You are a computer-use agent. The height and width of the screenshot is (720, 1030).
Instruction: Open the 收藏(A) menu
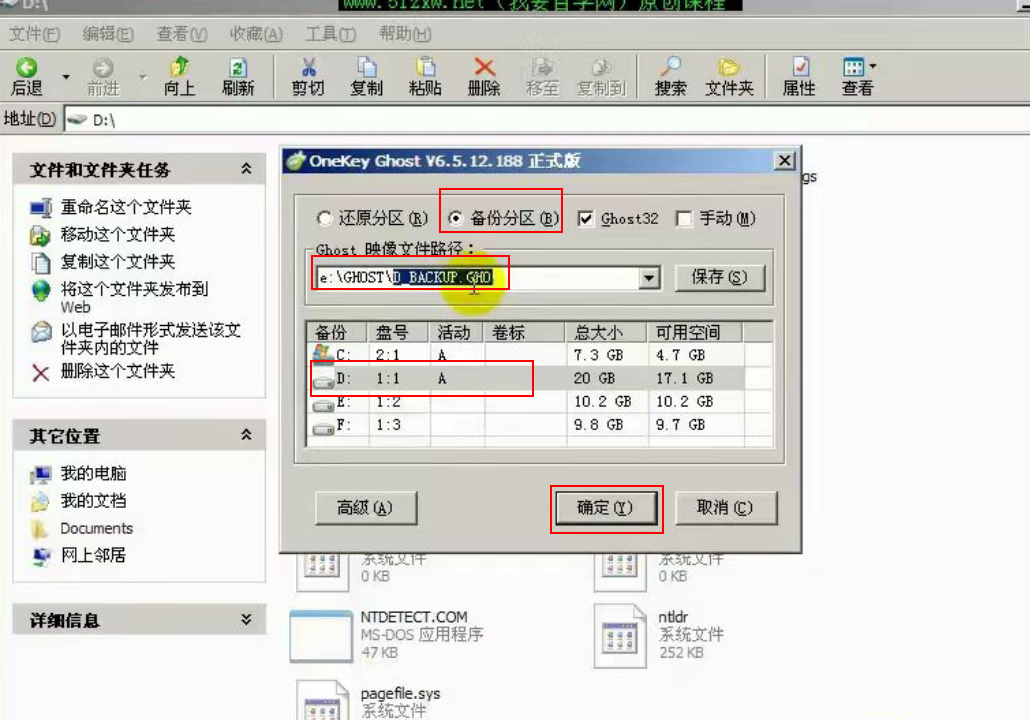click(256, 34)
